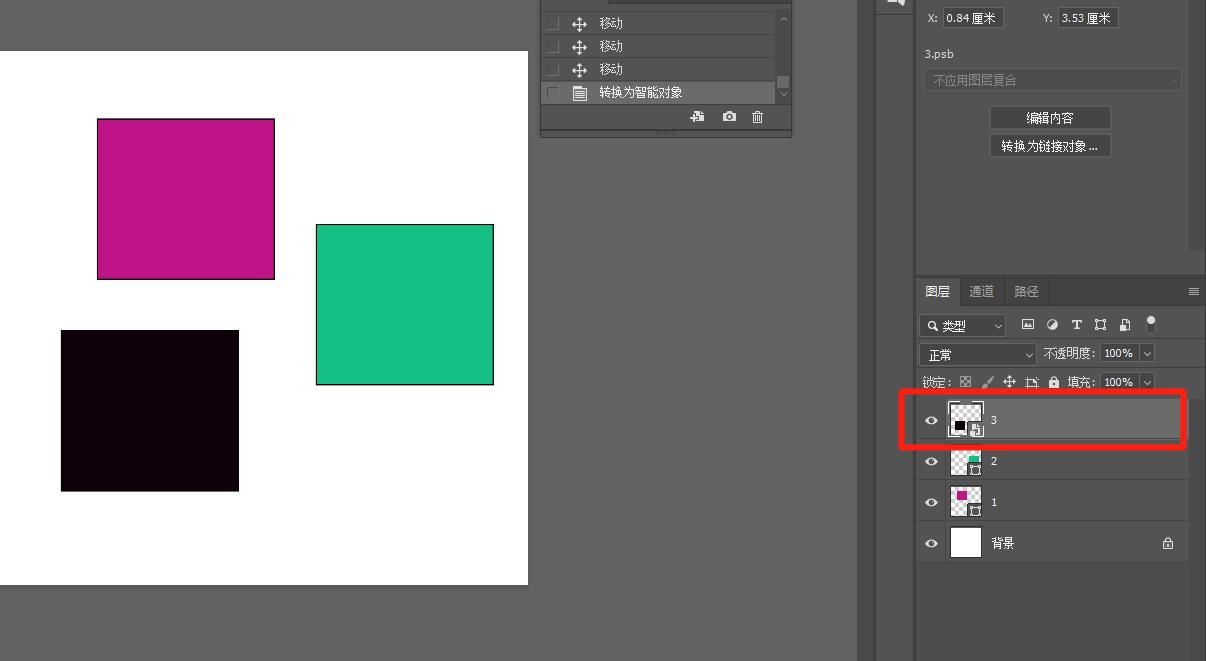
Task: Open the Layers panel options menu
Action: click(1193, 292)
